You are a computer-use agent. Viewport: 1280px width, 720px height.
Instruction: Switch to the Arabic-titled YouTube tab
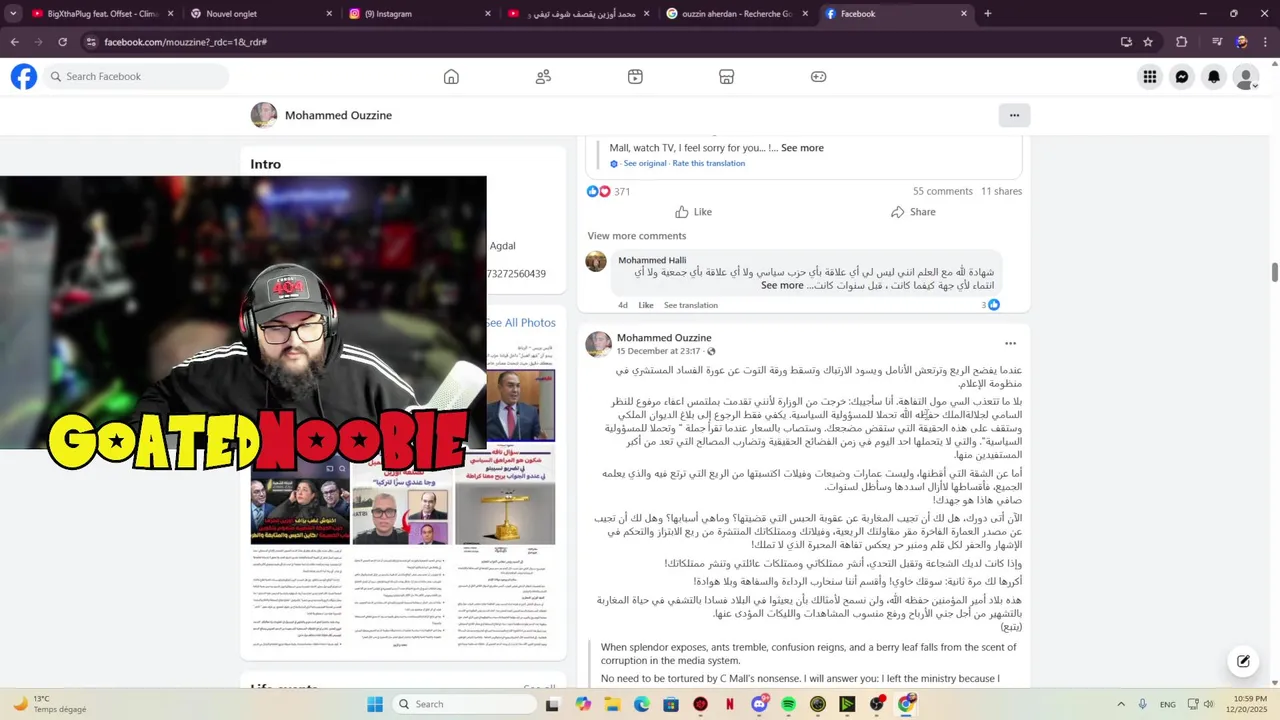click(579, 14)
